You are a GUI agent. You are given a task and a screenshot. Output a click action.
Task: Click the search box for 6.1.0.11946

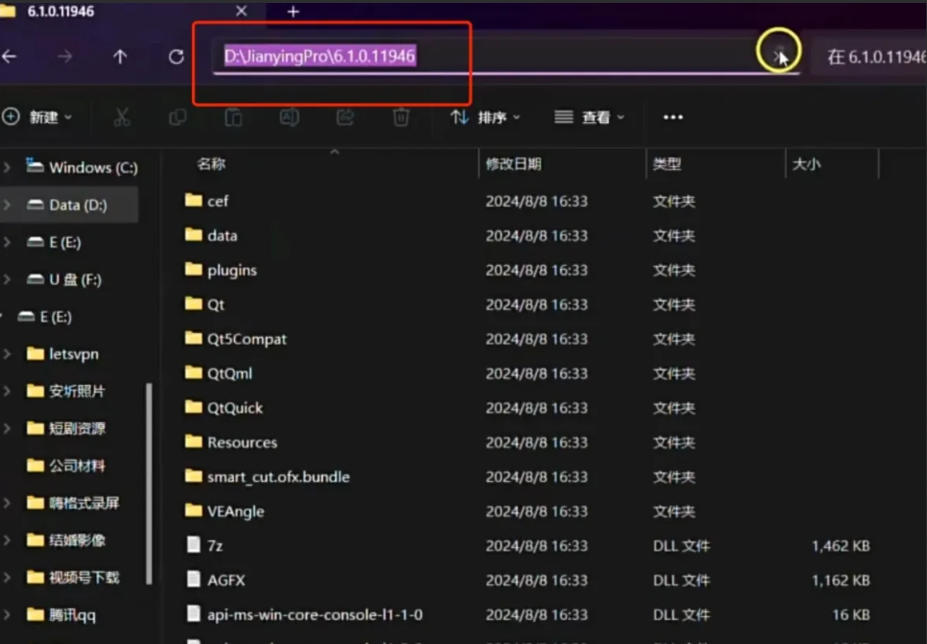tap(869, 57)
